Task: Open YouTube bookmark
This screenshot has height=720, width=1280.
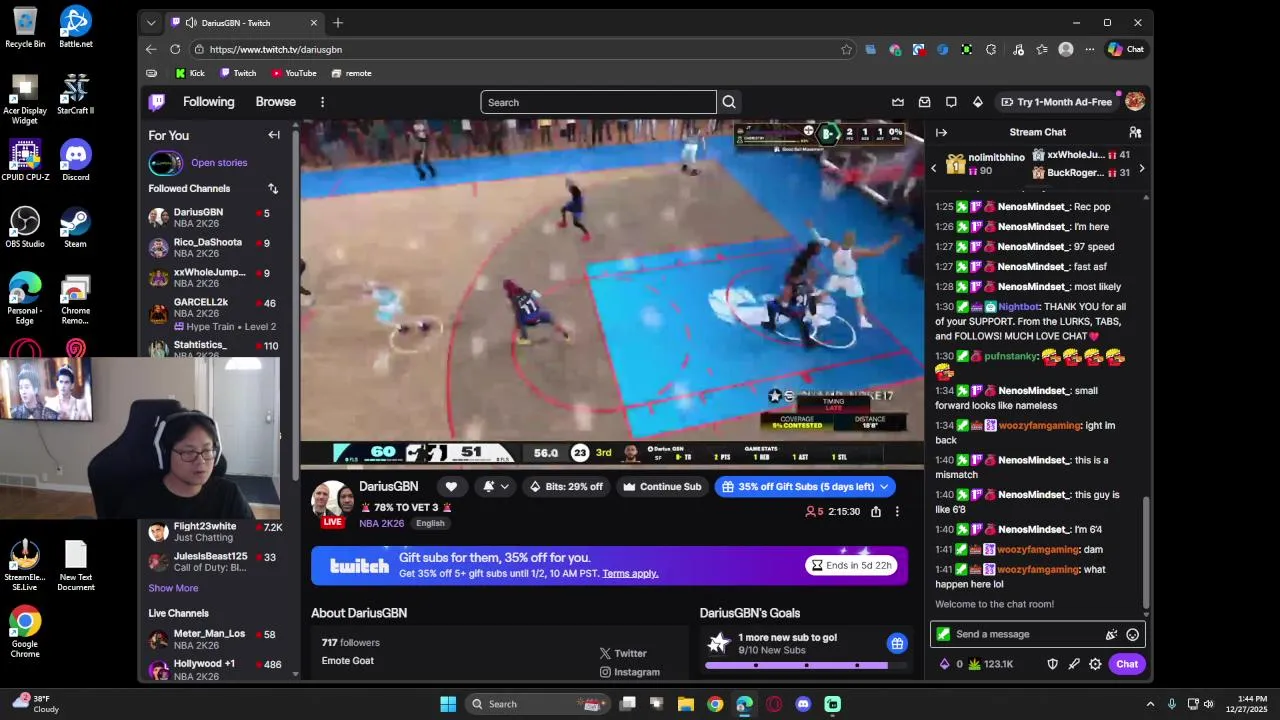Action: 293,73
